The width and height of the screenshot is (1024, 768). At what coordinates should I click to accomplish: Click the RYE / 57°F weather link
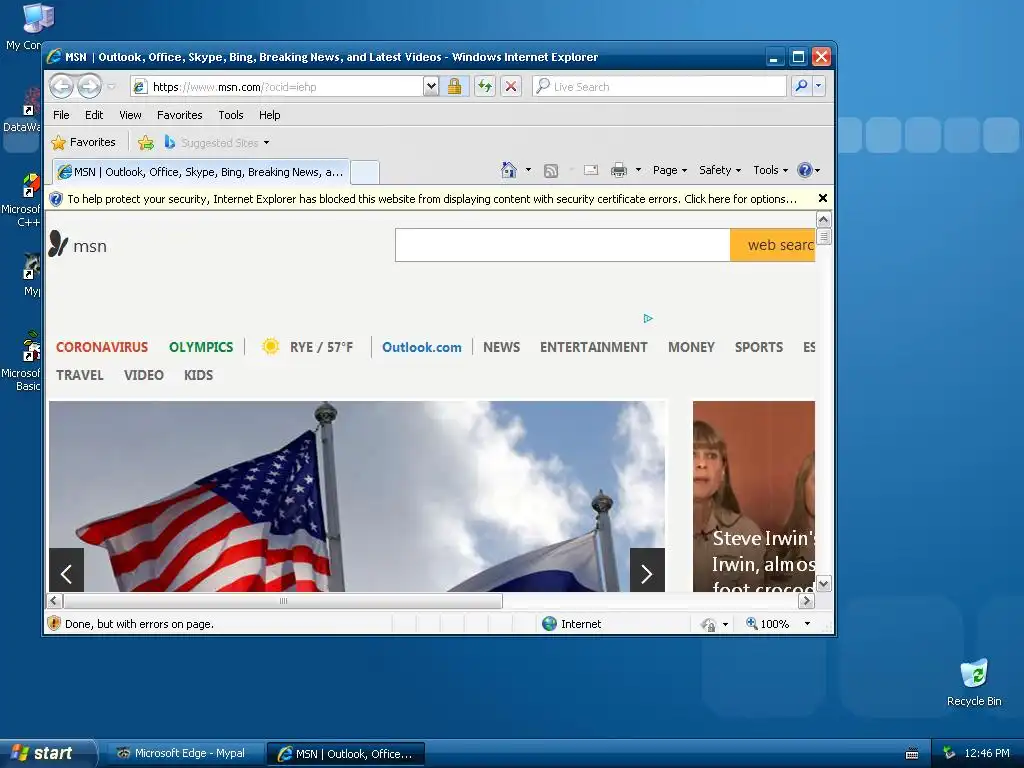(x=308, y=347)
